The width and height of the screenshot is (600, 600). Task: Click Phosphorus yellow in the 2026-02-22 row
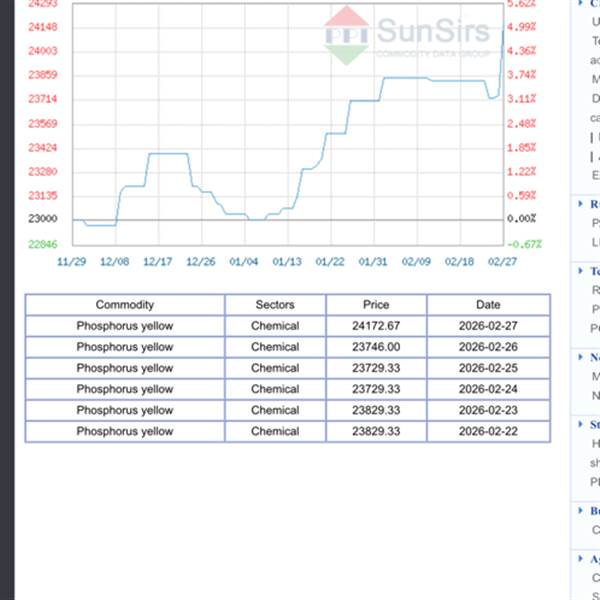(125, 431)
